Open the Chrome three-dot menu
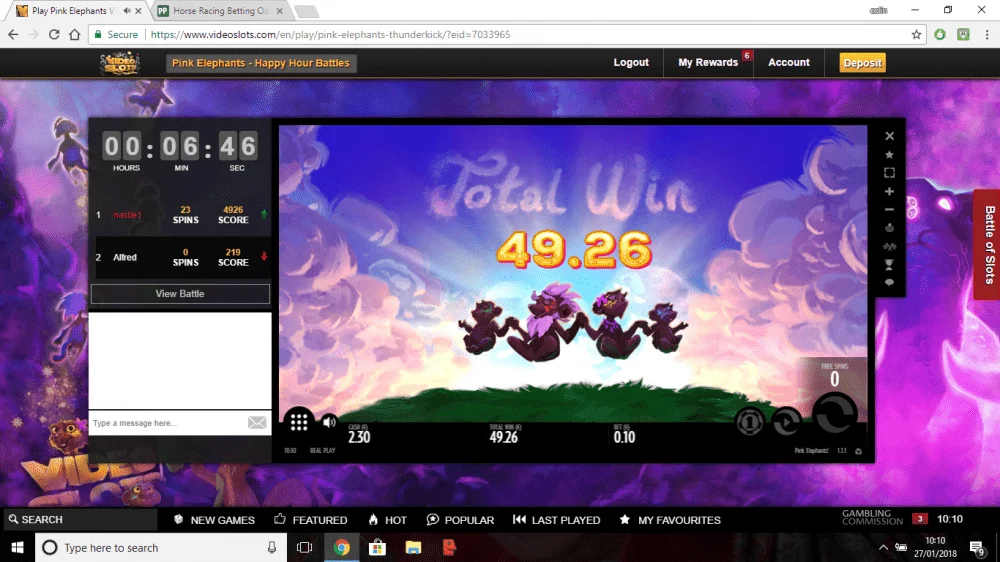This screenshot has height=562, width=1000. 987,34
